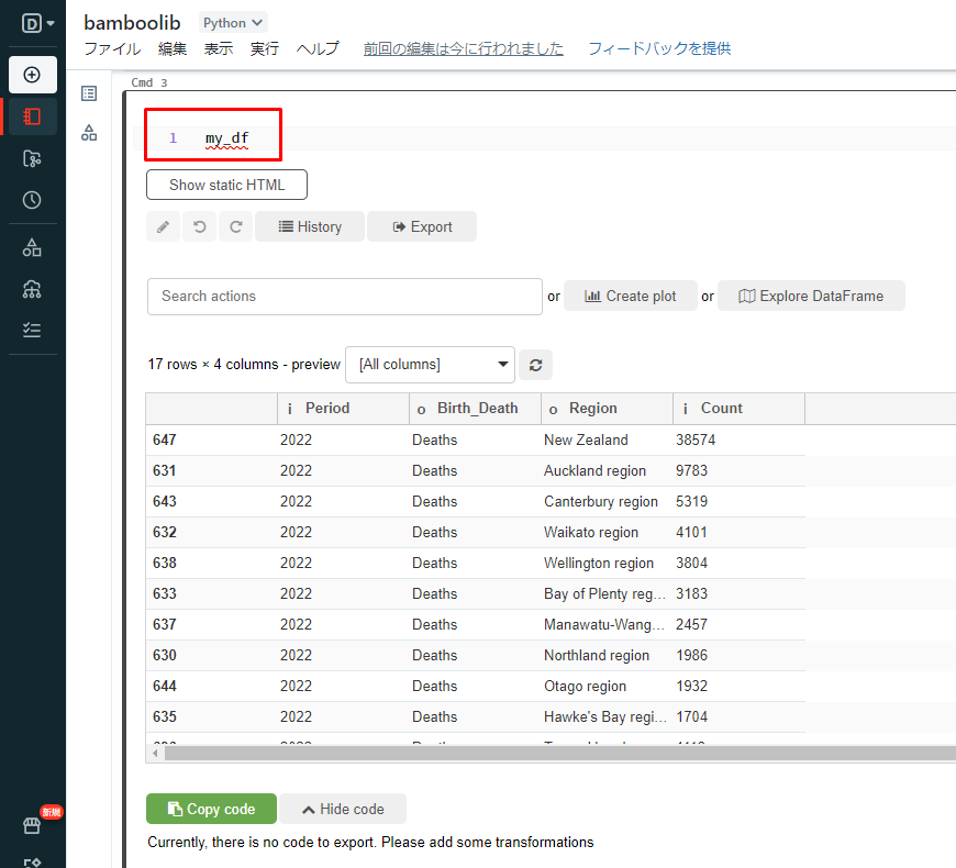The height and width of the screenshot is (868, 956).
Task: Click the undo arrow icon
Action: click(x=199, y=227)
